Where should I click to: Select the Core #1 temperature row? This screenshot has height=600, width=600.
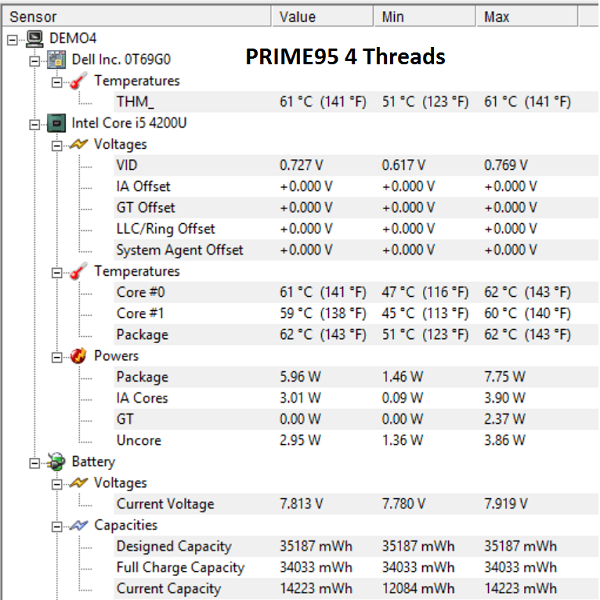coord(356,313)
